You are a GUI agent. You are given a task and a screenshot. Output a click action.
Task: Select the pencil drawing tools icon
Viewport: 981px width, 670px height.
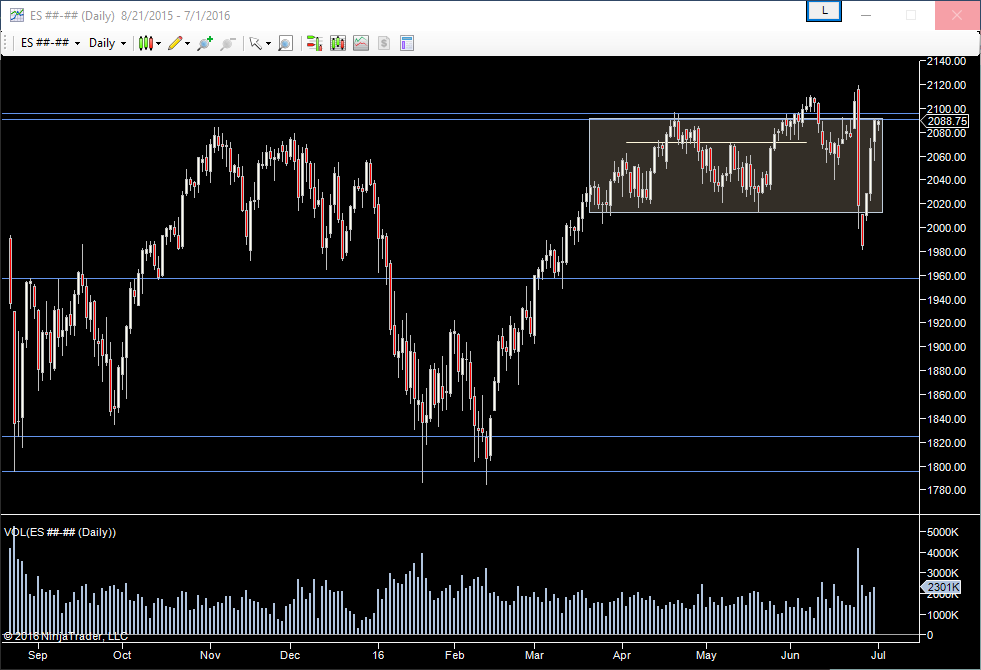[174, 43]
